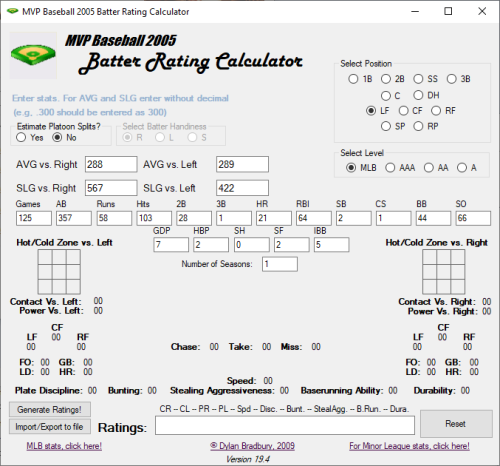The image size is (500, 466).
Task: Click the Hot/Cold Zone vs. Left grid
Action: click(59, 272)
